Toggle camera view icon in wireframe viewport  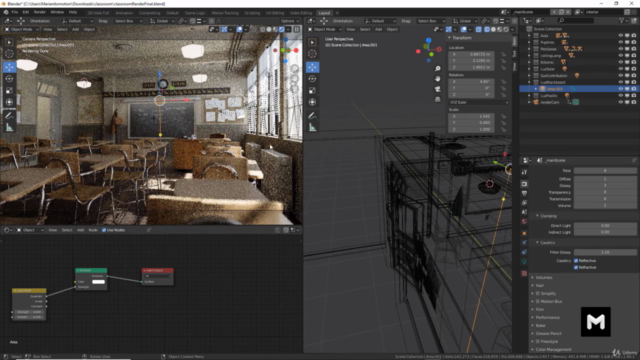click(x=438, y=89)
